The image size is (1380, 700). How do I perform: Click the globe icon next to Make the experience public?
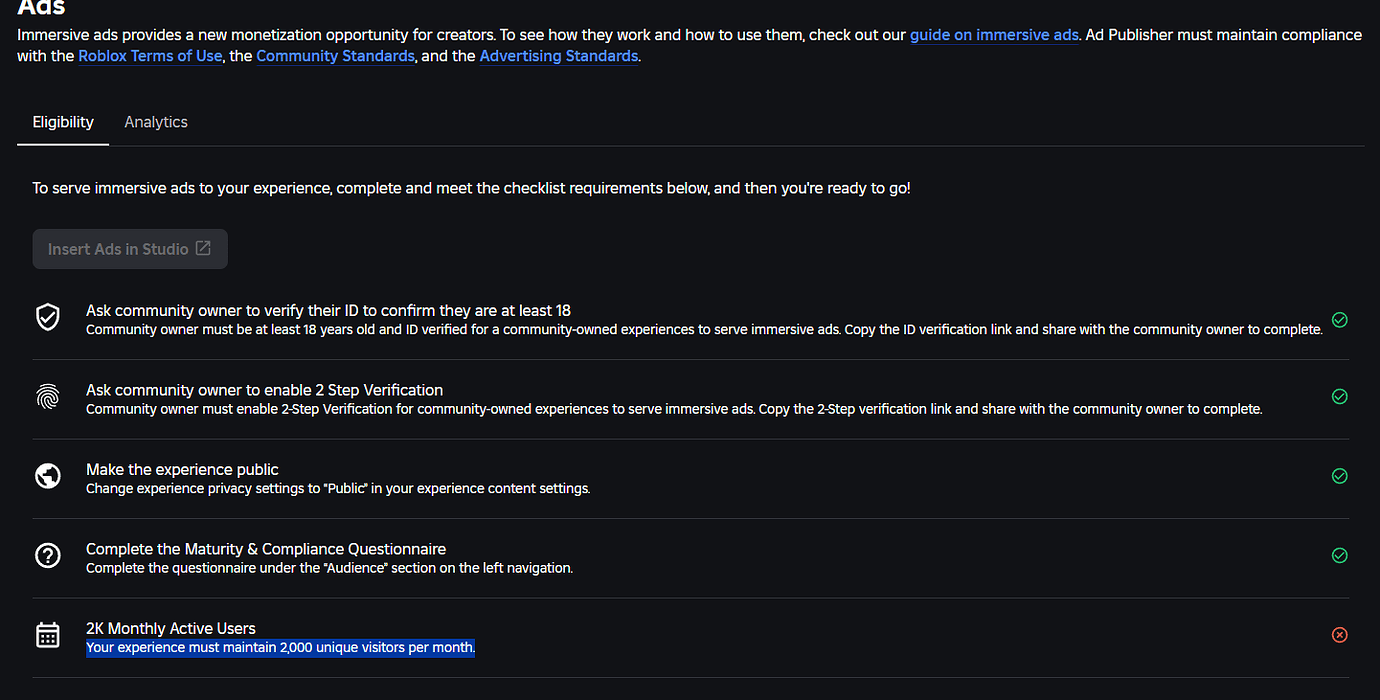pos(48,476)
